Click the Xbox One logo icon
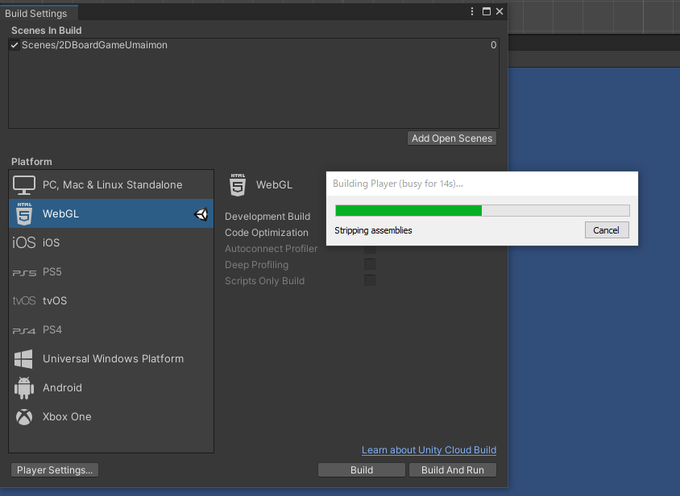 (24, 417)
